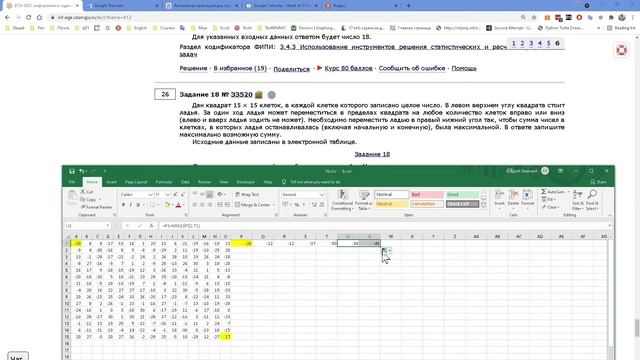Click Cut in the Clipboard group
This screenshot has width=640, height=360.
[x=87, y=191]
